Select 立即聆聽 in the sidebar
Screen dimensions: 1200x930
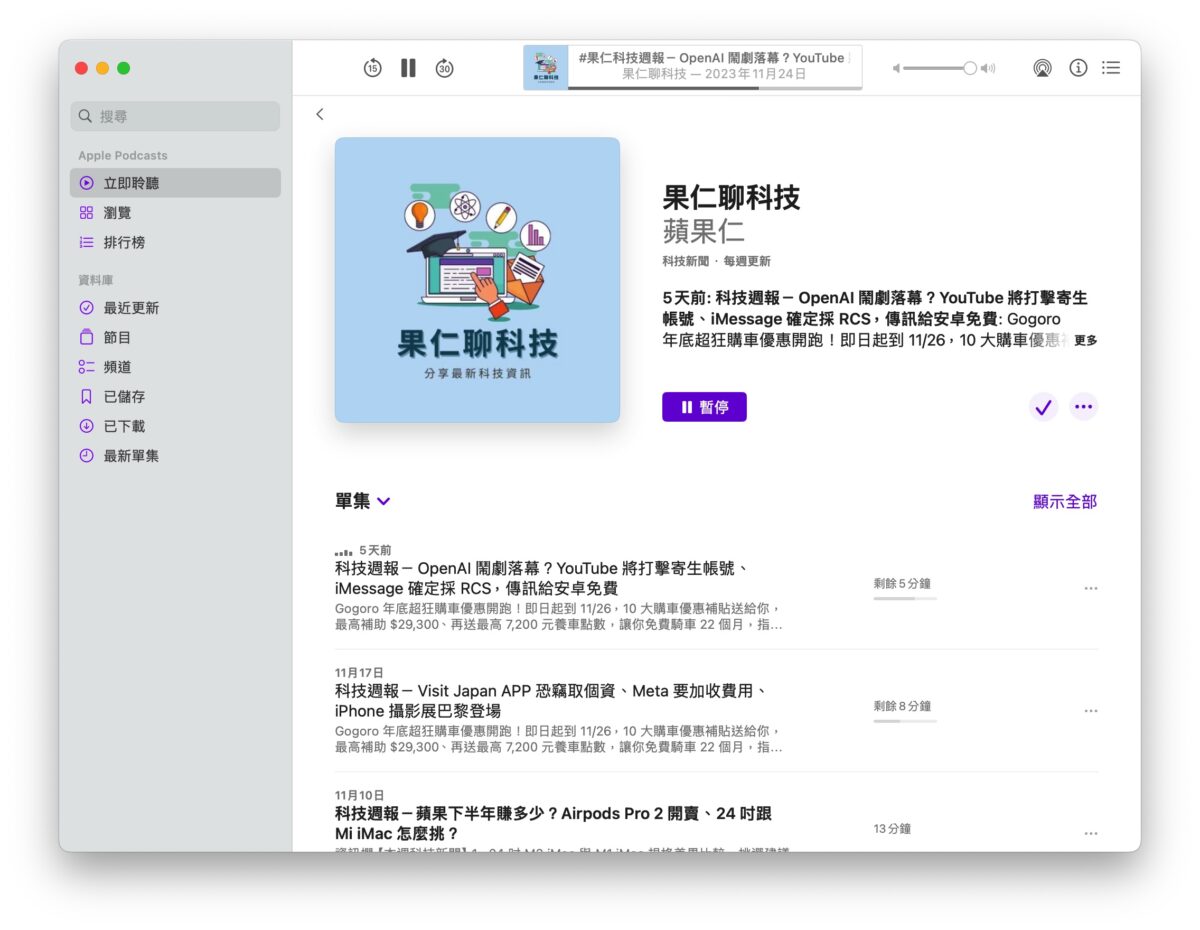click(175, 183)
